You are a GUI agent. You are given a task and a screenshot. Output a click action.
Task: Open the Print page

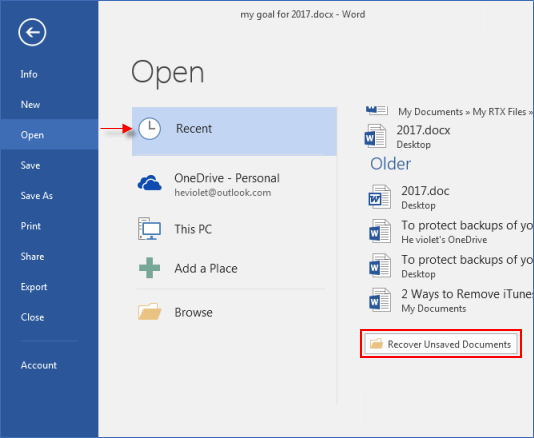point(31,226)
